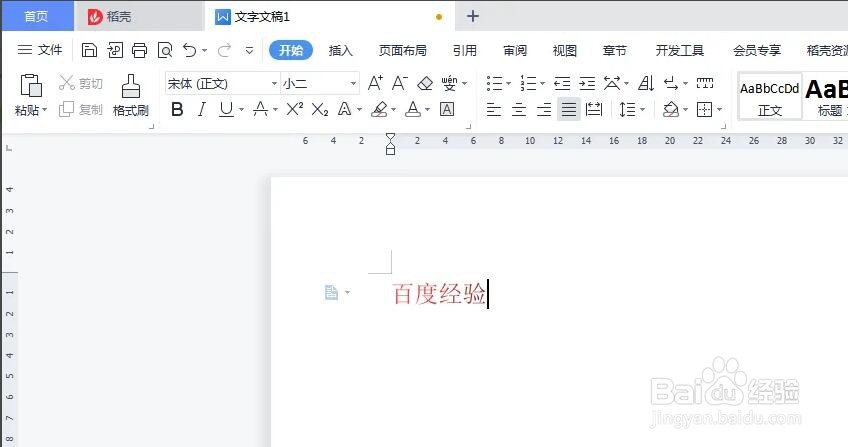This screenshot has width=848, height=447.
Task: Expand the borders dropdown arrow
Action: pyautogui.click(x=719, y=110)
